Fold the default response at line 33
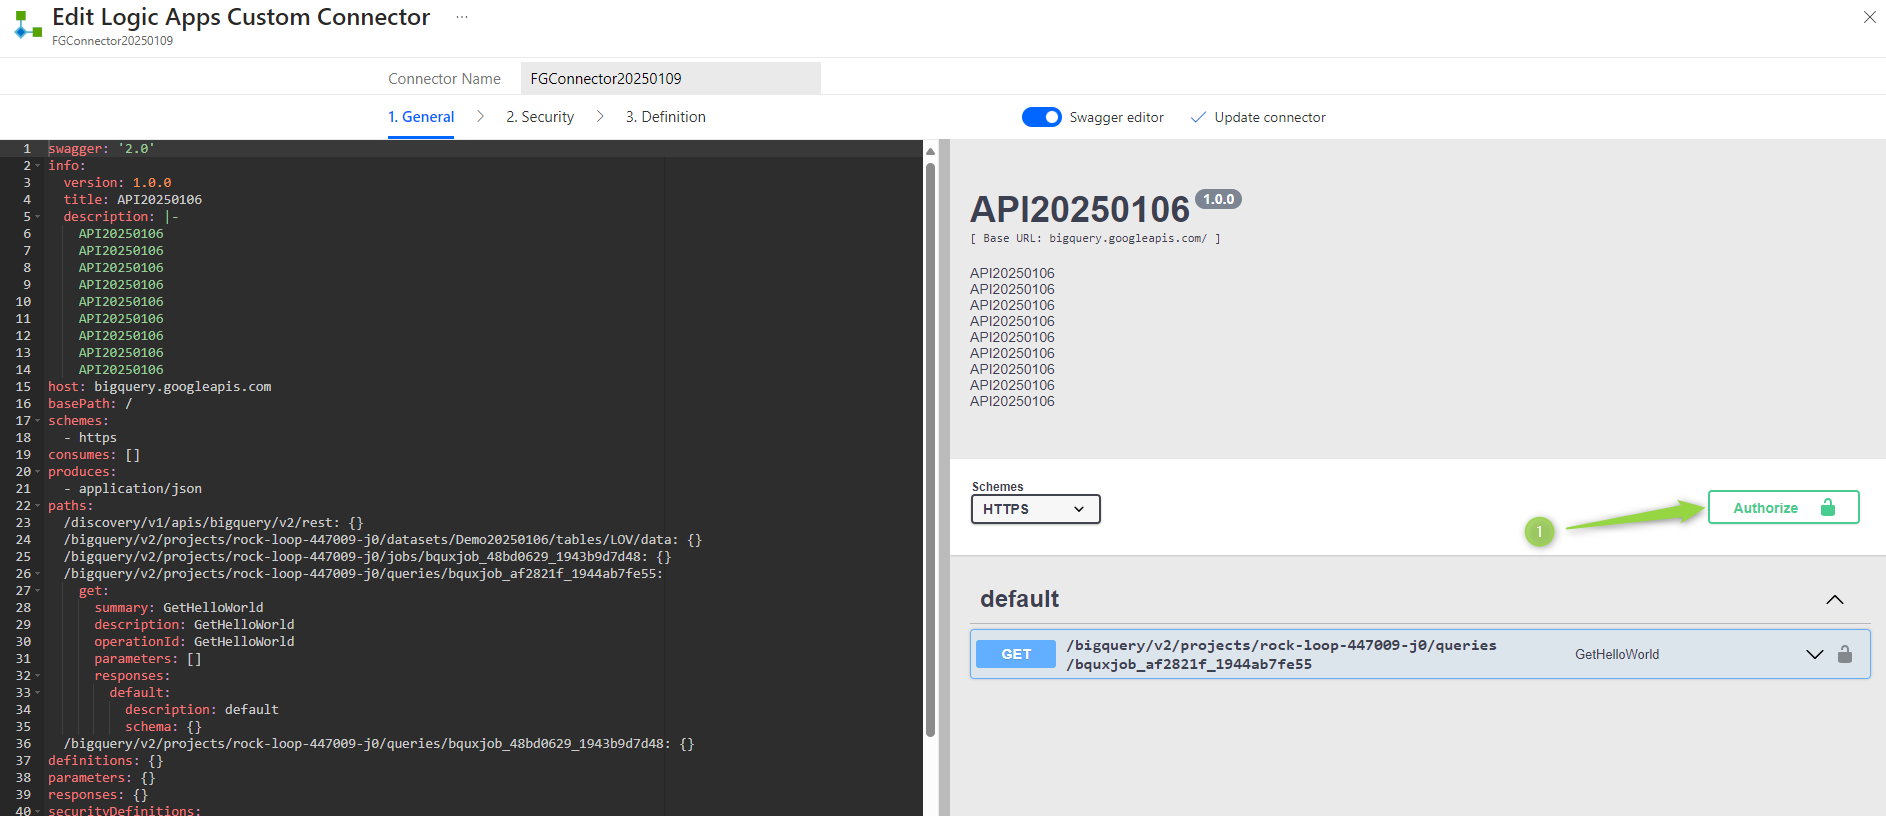 click(38, 693)
